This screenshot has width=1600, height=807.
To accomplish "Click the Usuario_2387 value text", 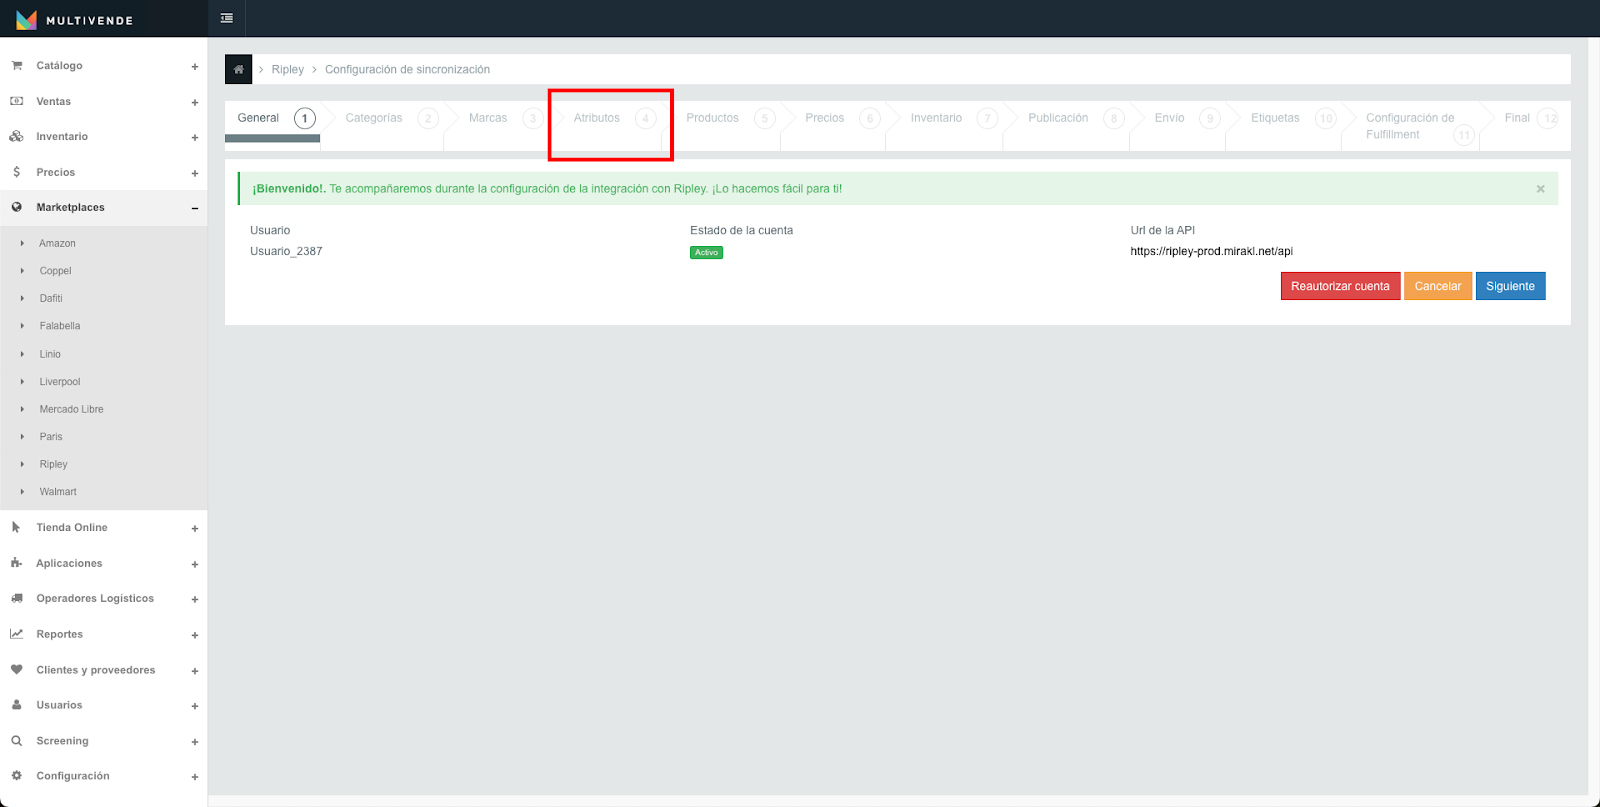I will [x=286, y=252].
